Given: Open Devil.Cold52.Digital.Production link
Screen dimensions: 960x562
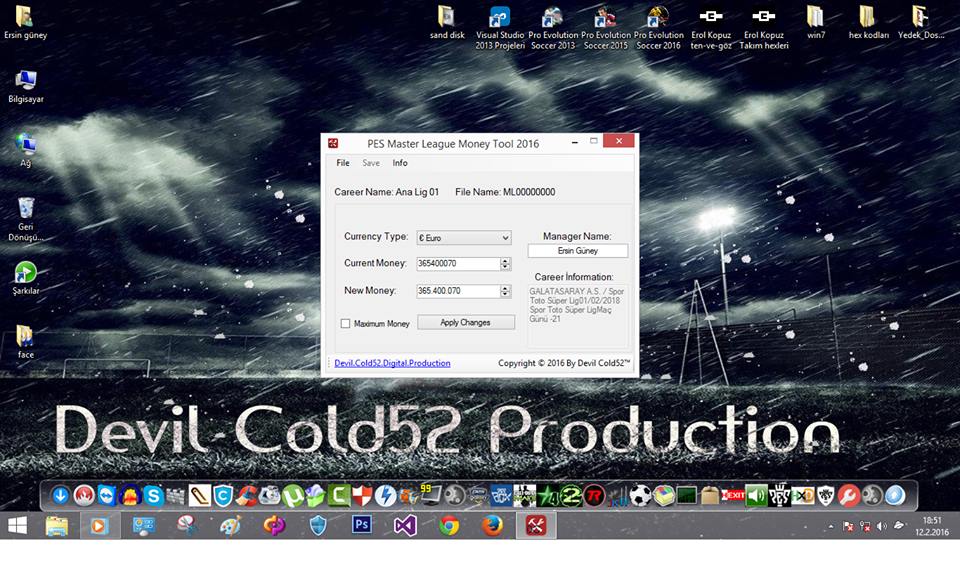Looking at the screenshot, I should click(392, 363).
